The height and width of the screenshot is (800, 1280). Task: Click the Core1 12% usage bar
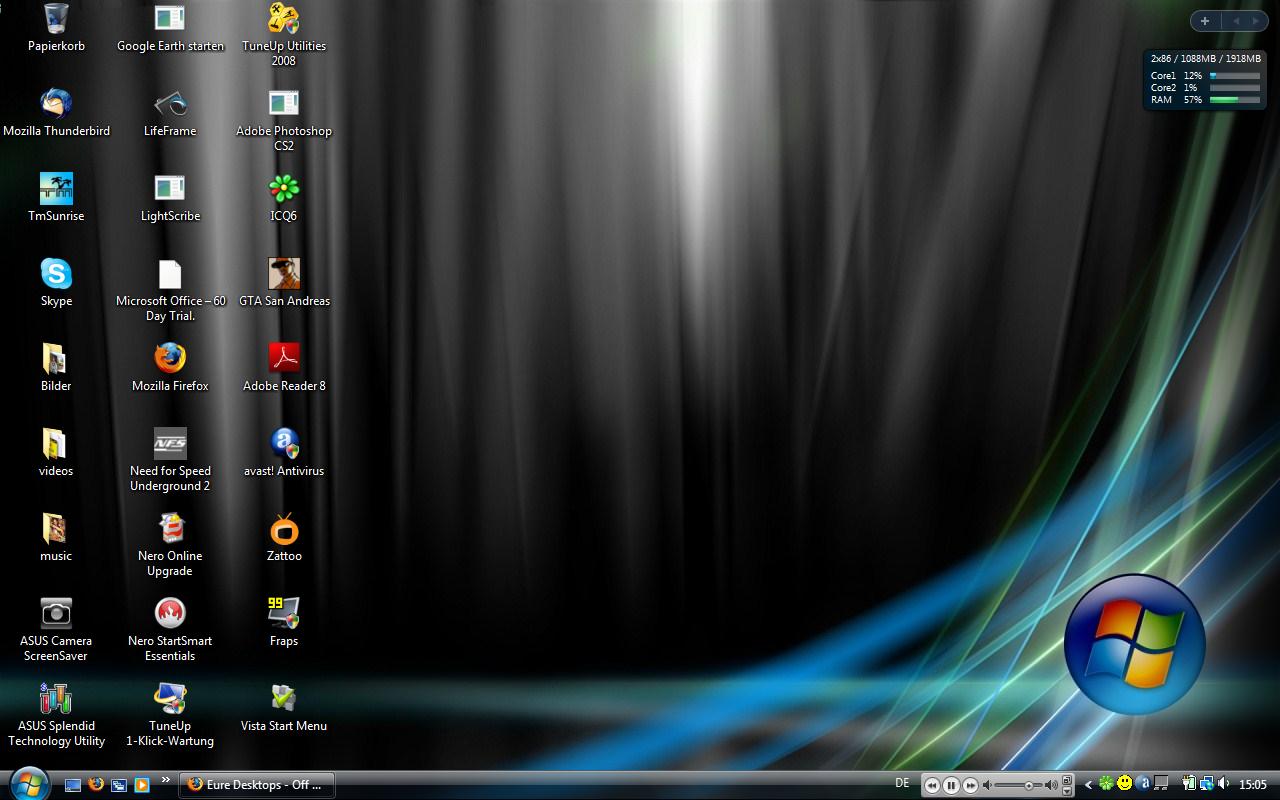(1234, 76)
